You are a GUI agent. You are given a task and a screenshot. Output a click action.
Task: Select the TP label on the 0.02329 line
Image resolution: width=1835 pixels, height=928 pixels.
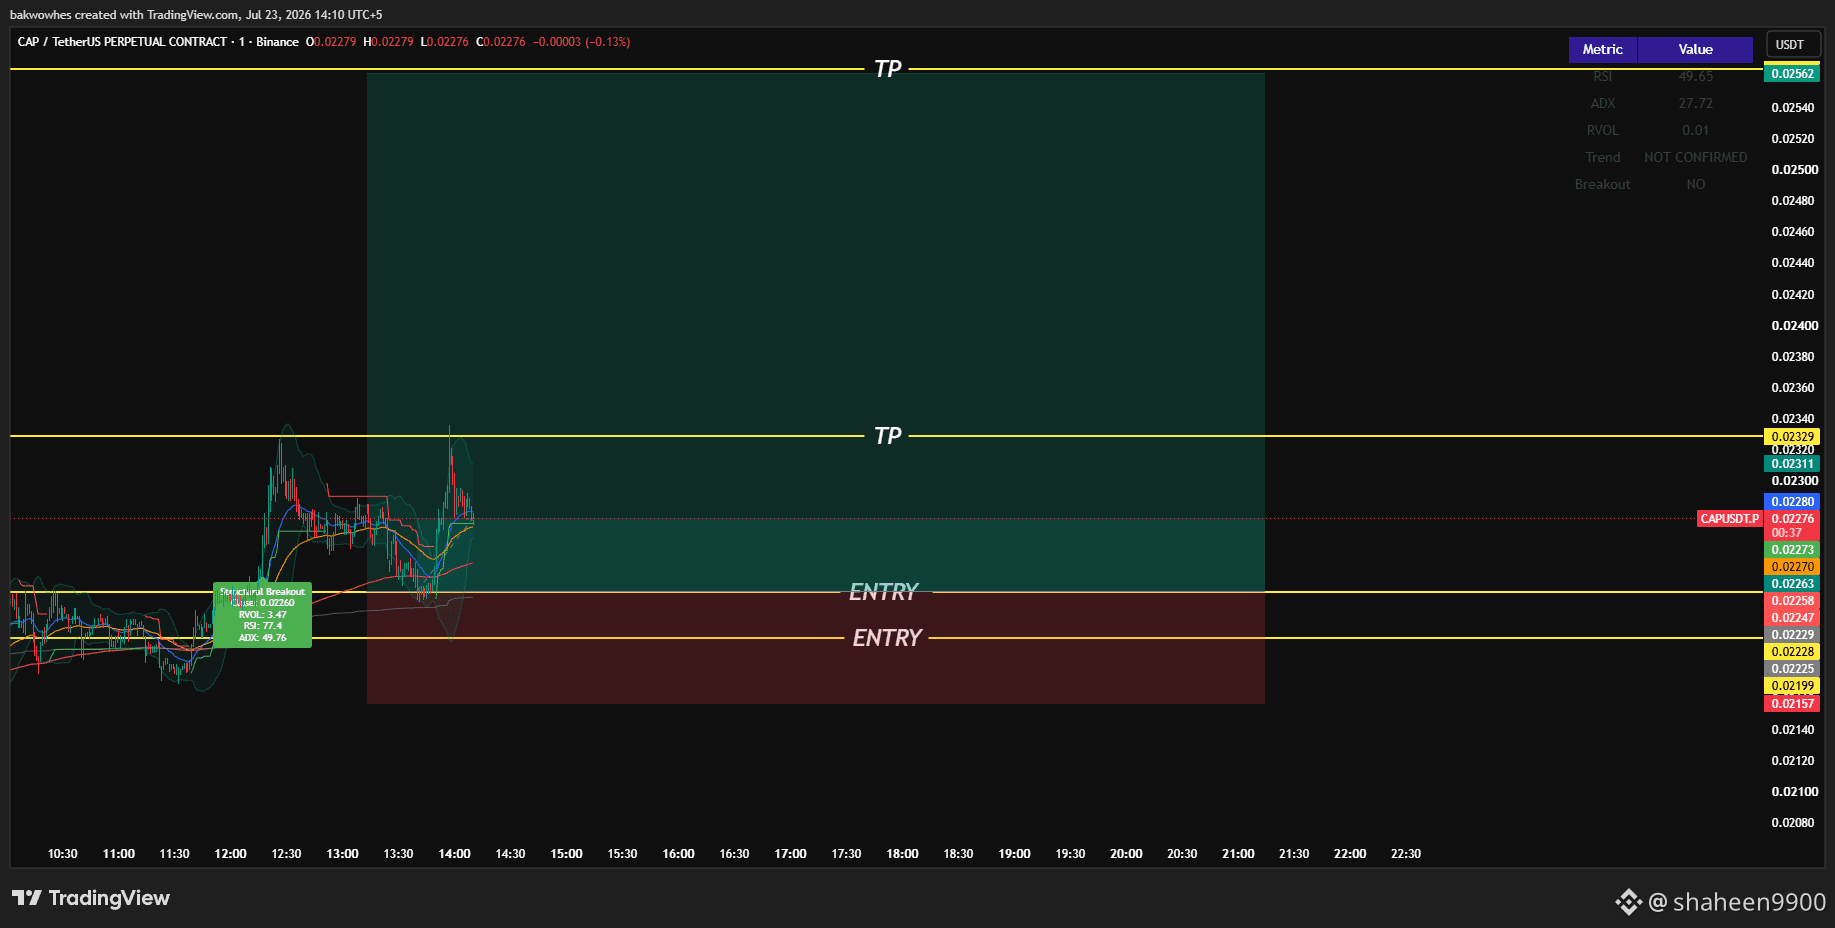coord(887,436)
